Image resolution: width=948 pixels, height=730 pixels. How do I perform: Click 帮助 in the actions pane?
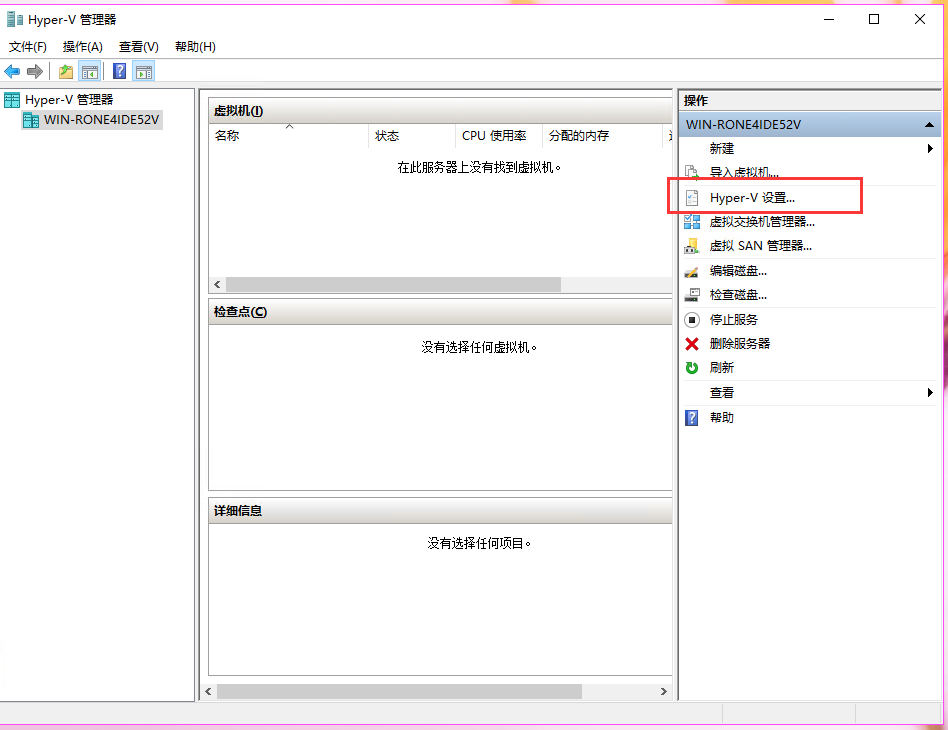click(x=722, y=417)
